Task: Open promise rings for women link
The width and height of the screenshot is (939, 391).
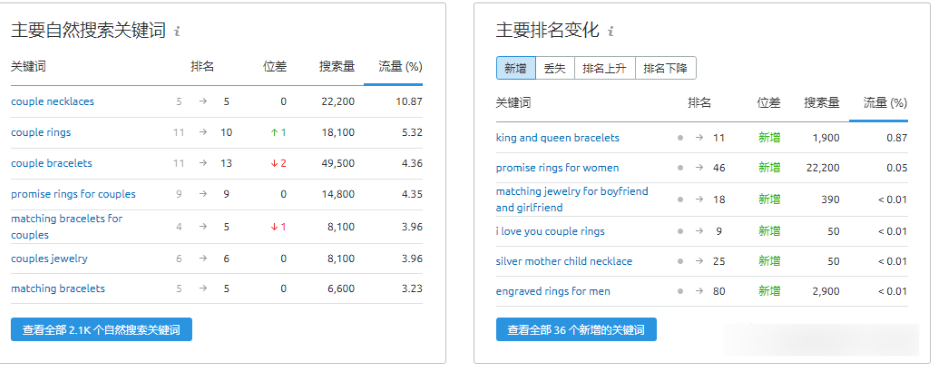Action: pyautogui.click(x=558, y=168)
